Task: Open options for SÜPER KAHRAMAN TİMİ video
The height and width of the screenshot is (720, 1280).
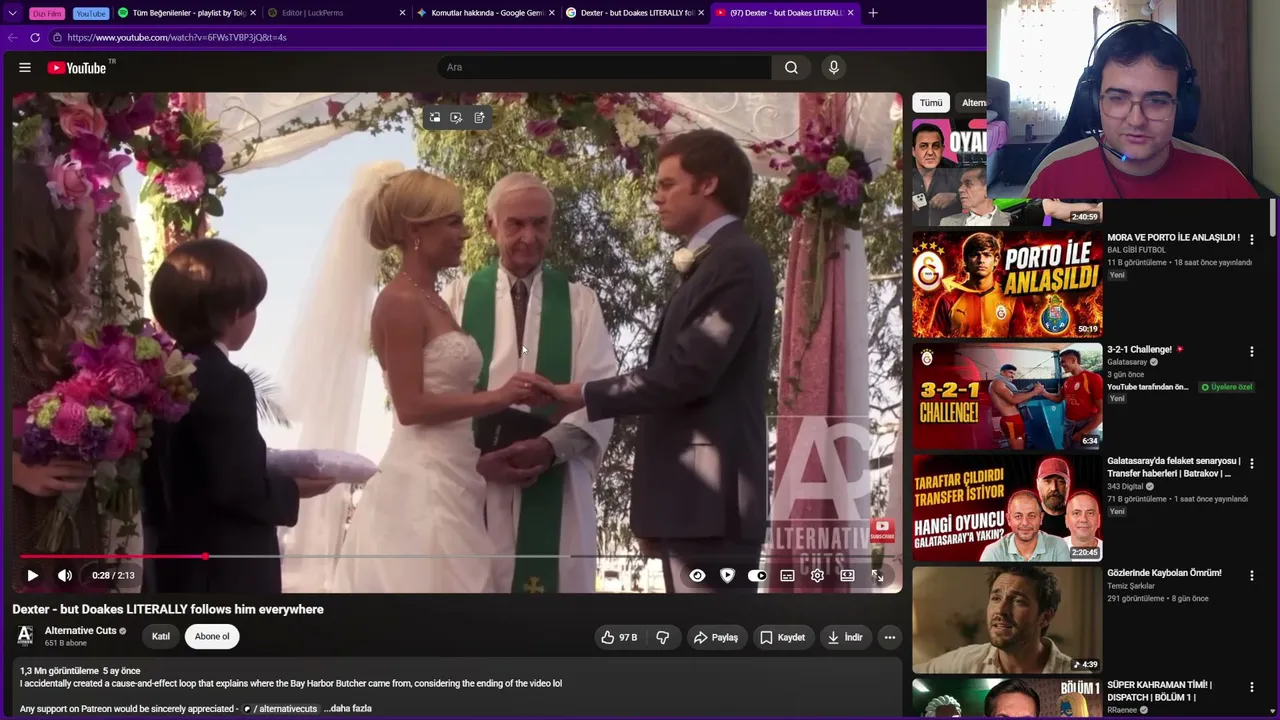Action: click(1251, 688)
